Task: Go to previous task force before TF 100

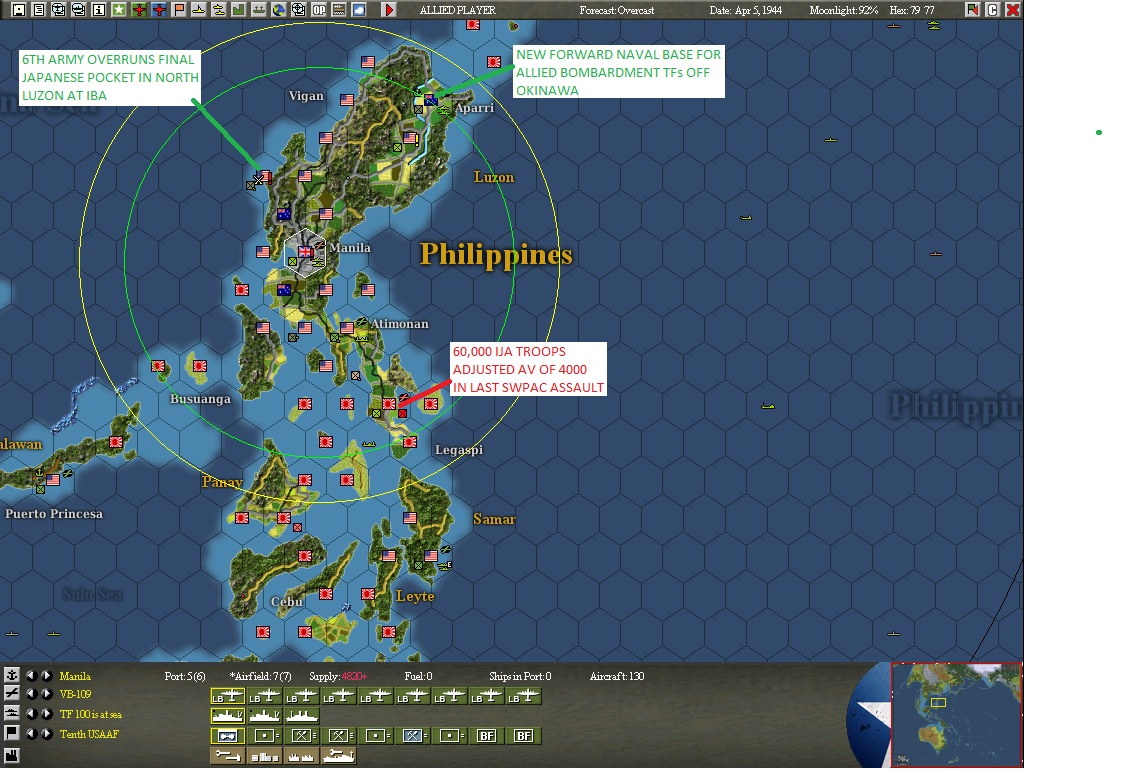Action: 31,714
